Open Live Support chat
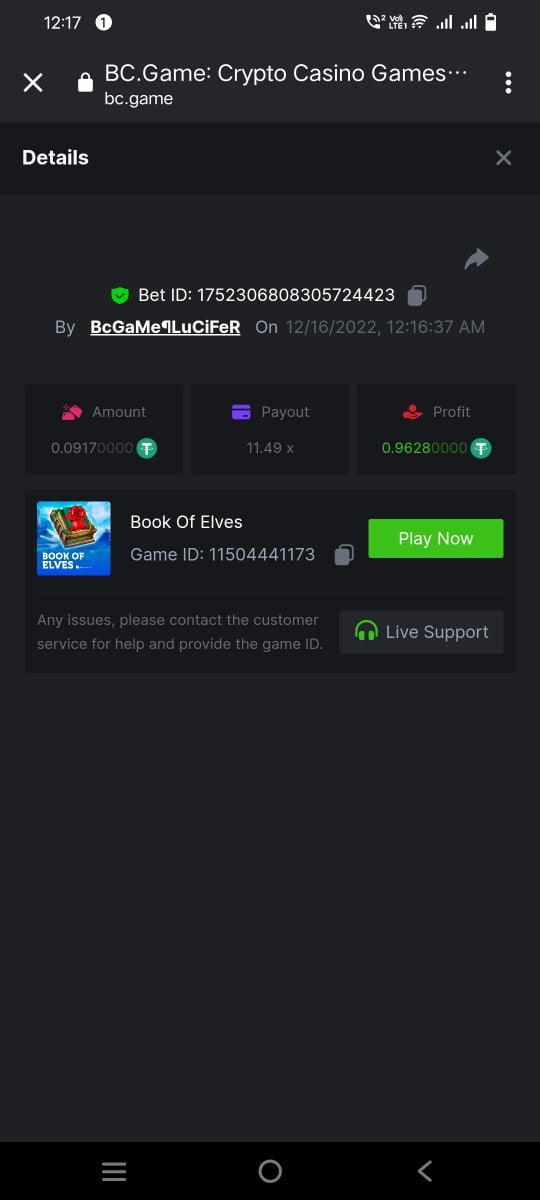The height and width of the screenshot is (1200, 540). [421, 632]
